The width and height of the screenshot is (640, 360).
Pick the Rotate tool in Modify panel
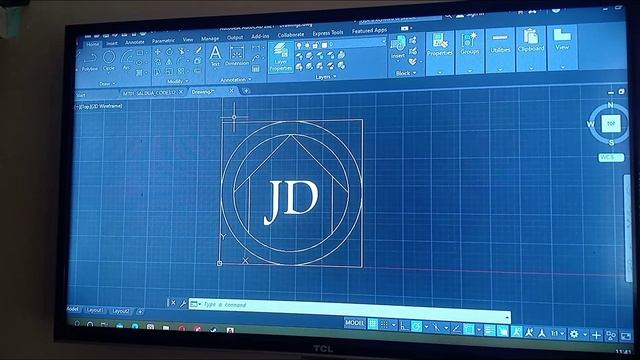(x=169, y=52)
